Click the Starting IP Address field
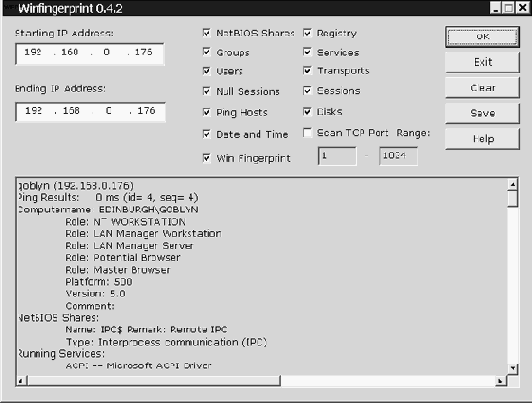This screenshot has width=532, height=403. pyautogui.click(x=90, y=54)
